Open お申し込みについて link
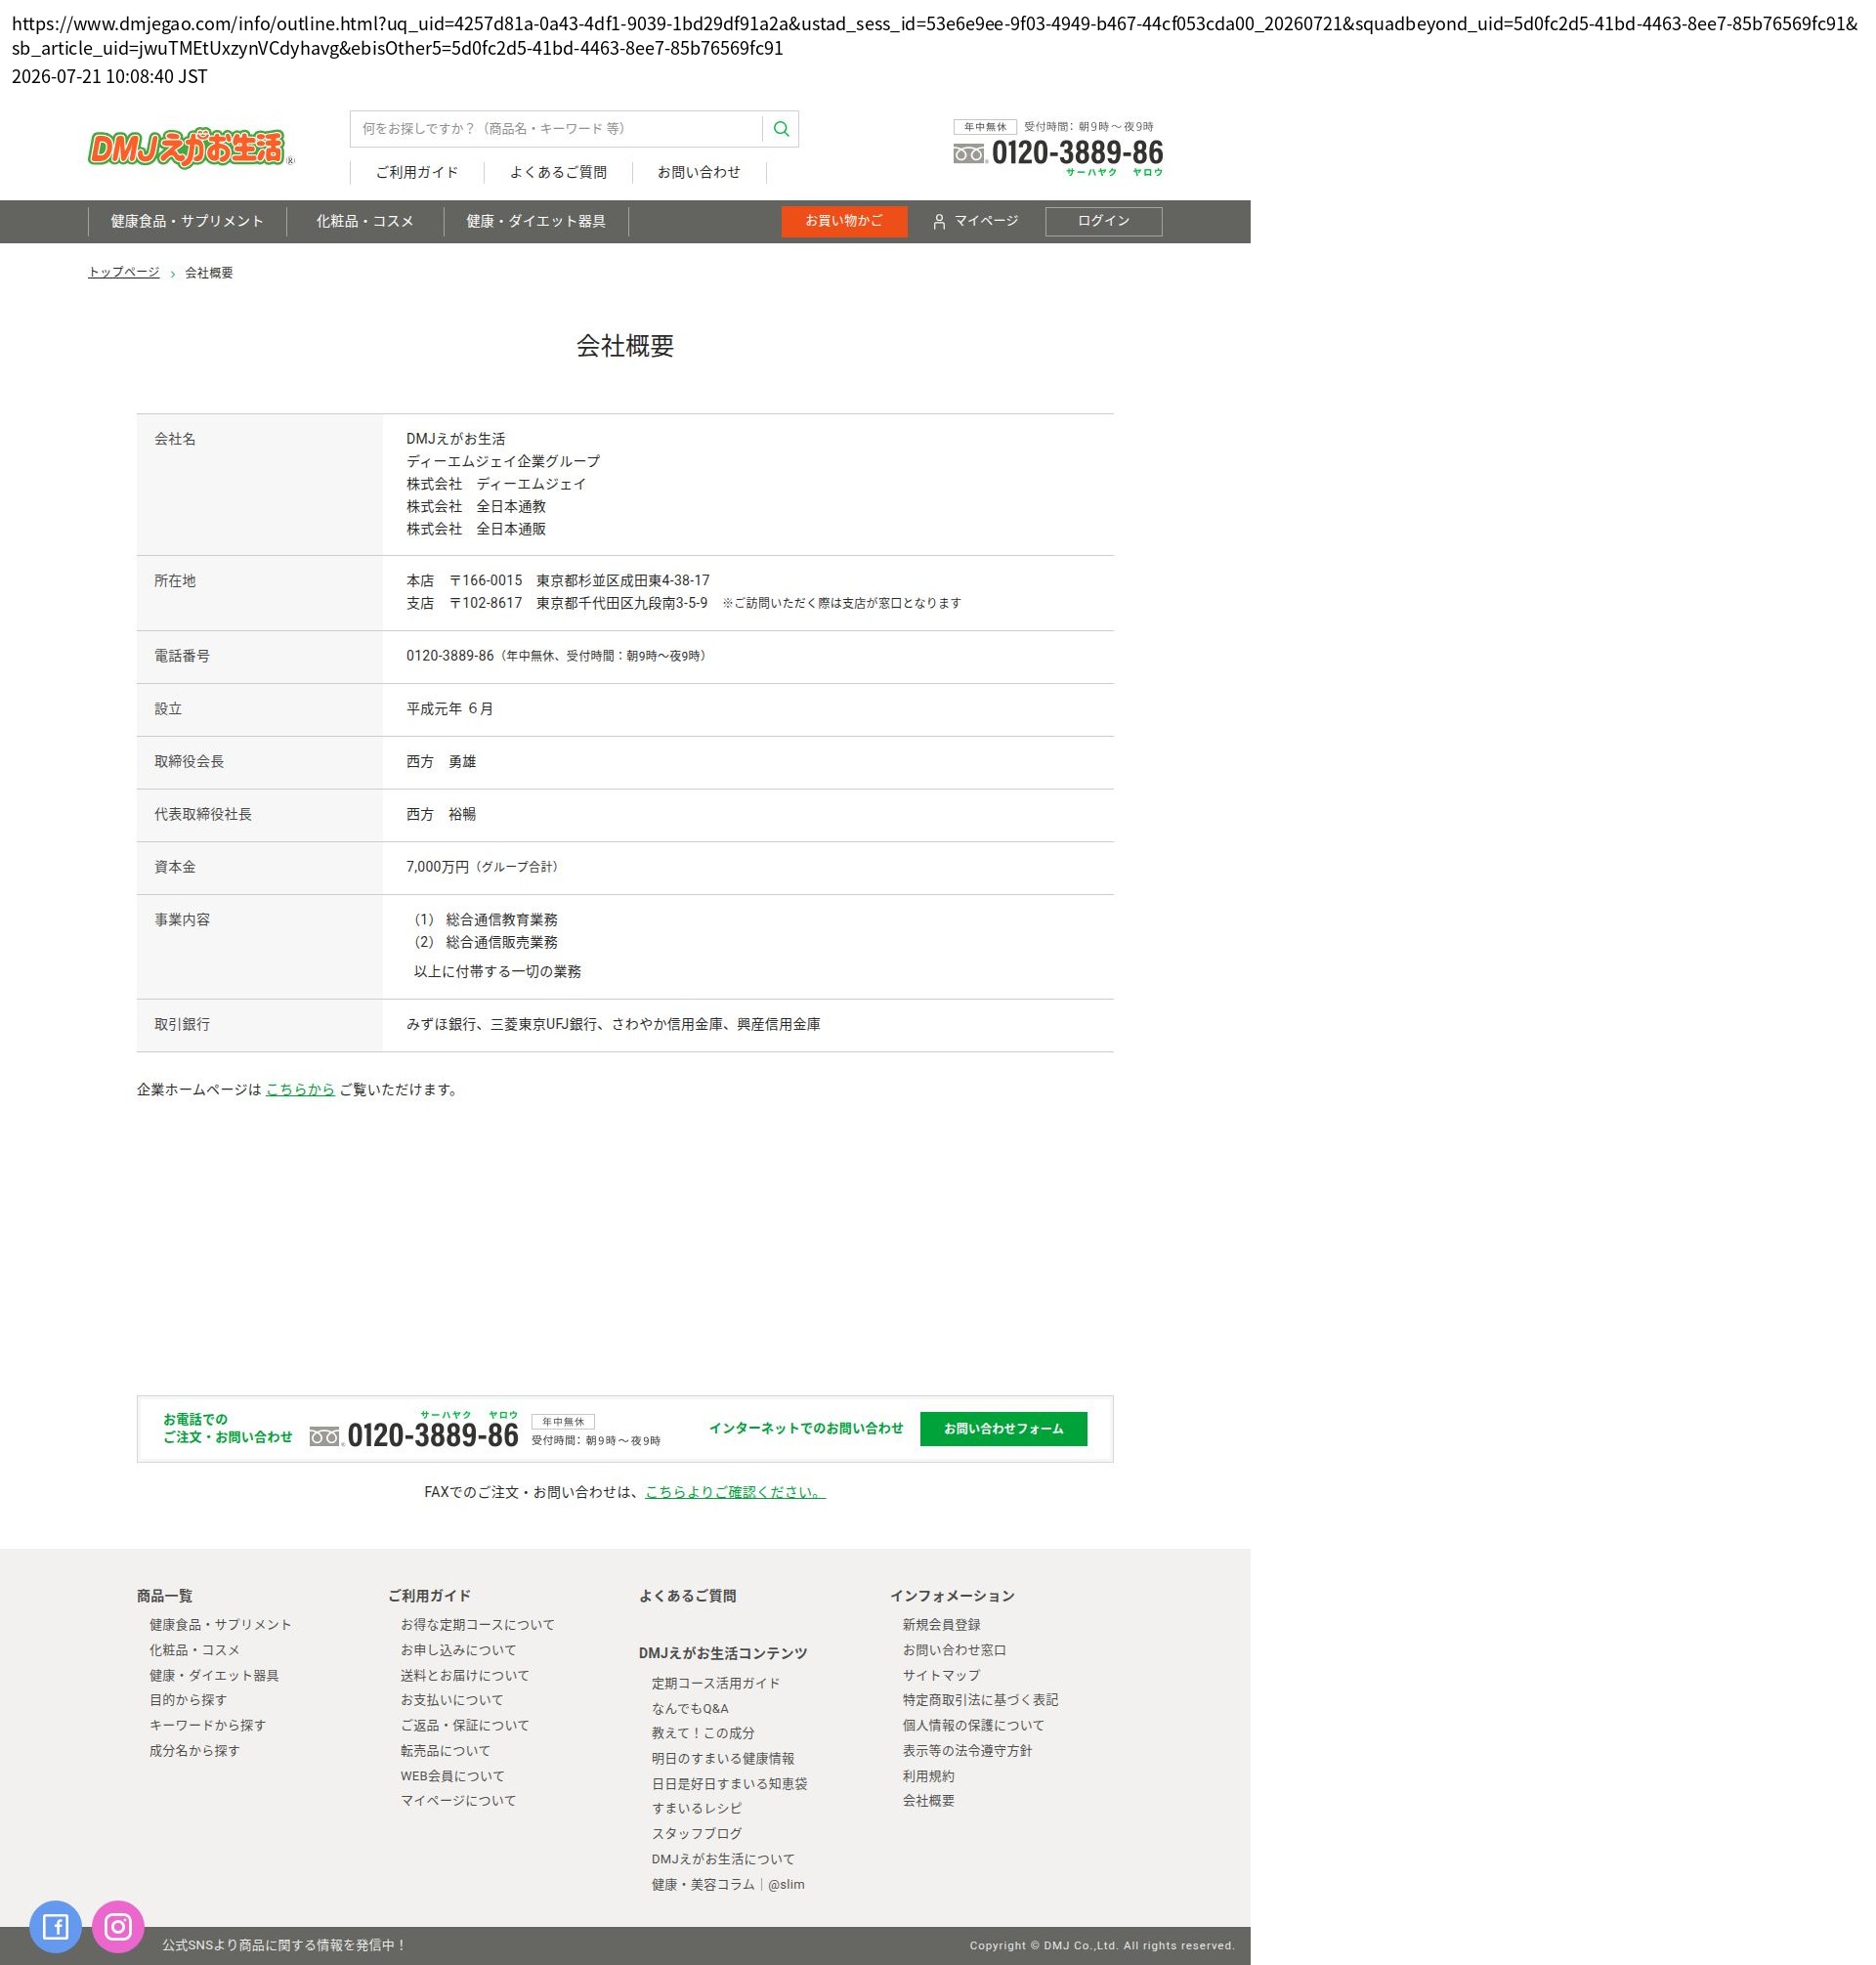The image size is (1876, 1965). 459,1649
